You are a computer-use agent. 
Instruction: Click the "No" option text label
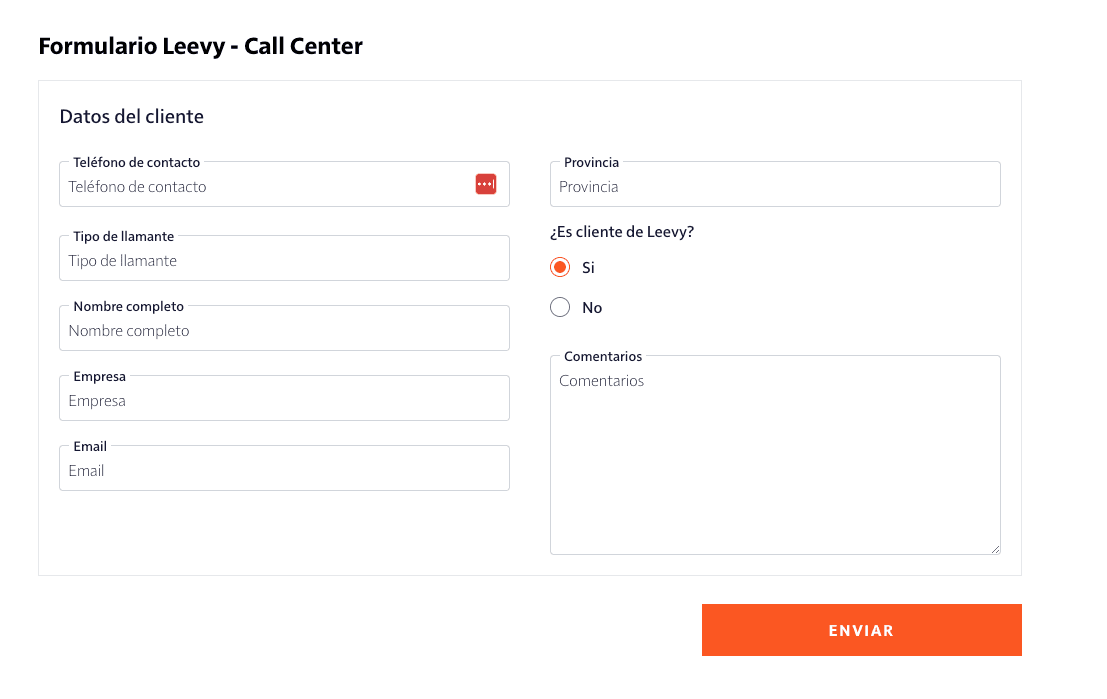[592, 308]
